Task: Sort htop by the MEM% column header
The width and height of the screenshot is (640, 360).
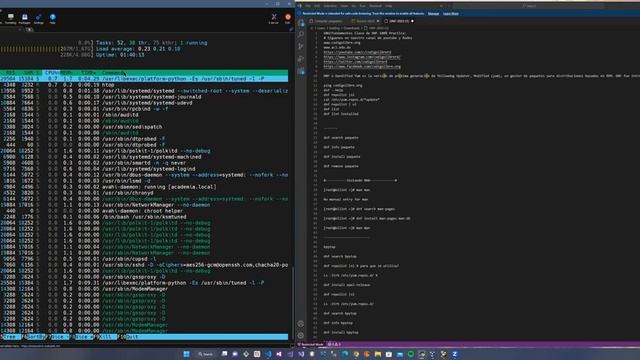Action: 67,73
